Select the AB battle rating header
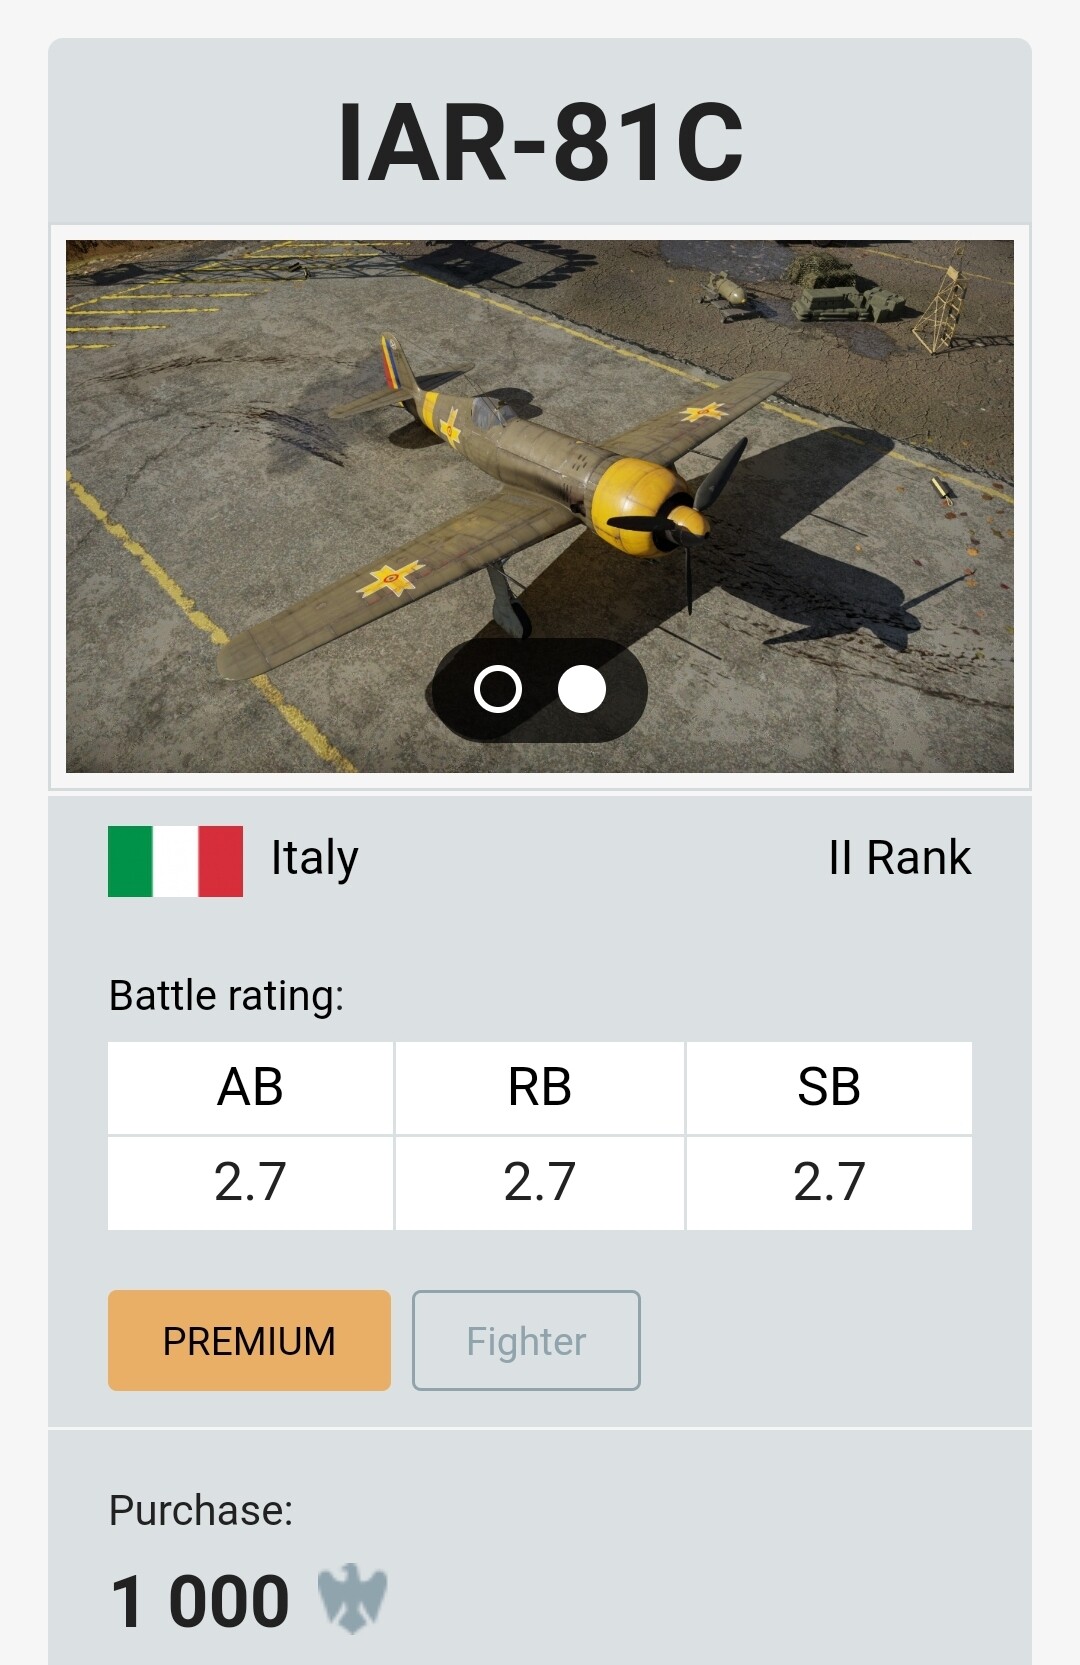This screenshot has width=1080, height=1665. 250,1087
